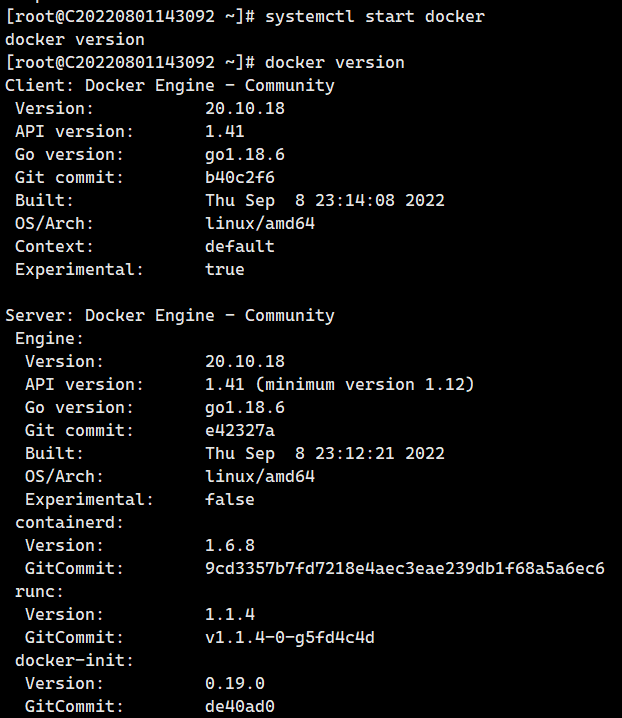This screenshot has width=622, height=718.
Task: Click the runc GitCommit v1.1.4-0-g5fd4c4d
Action: pyautogui.click(x=289, y=637)
